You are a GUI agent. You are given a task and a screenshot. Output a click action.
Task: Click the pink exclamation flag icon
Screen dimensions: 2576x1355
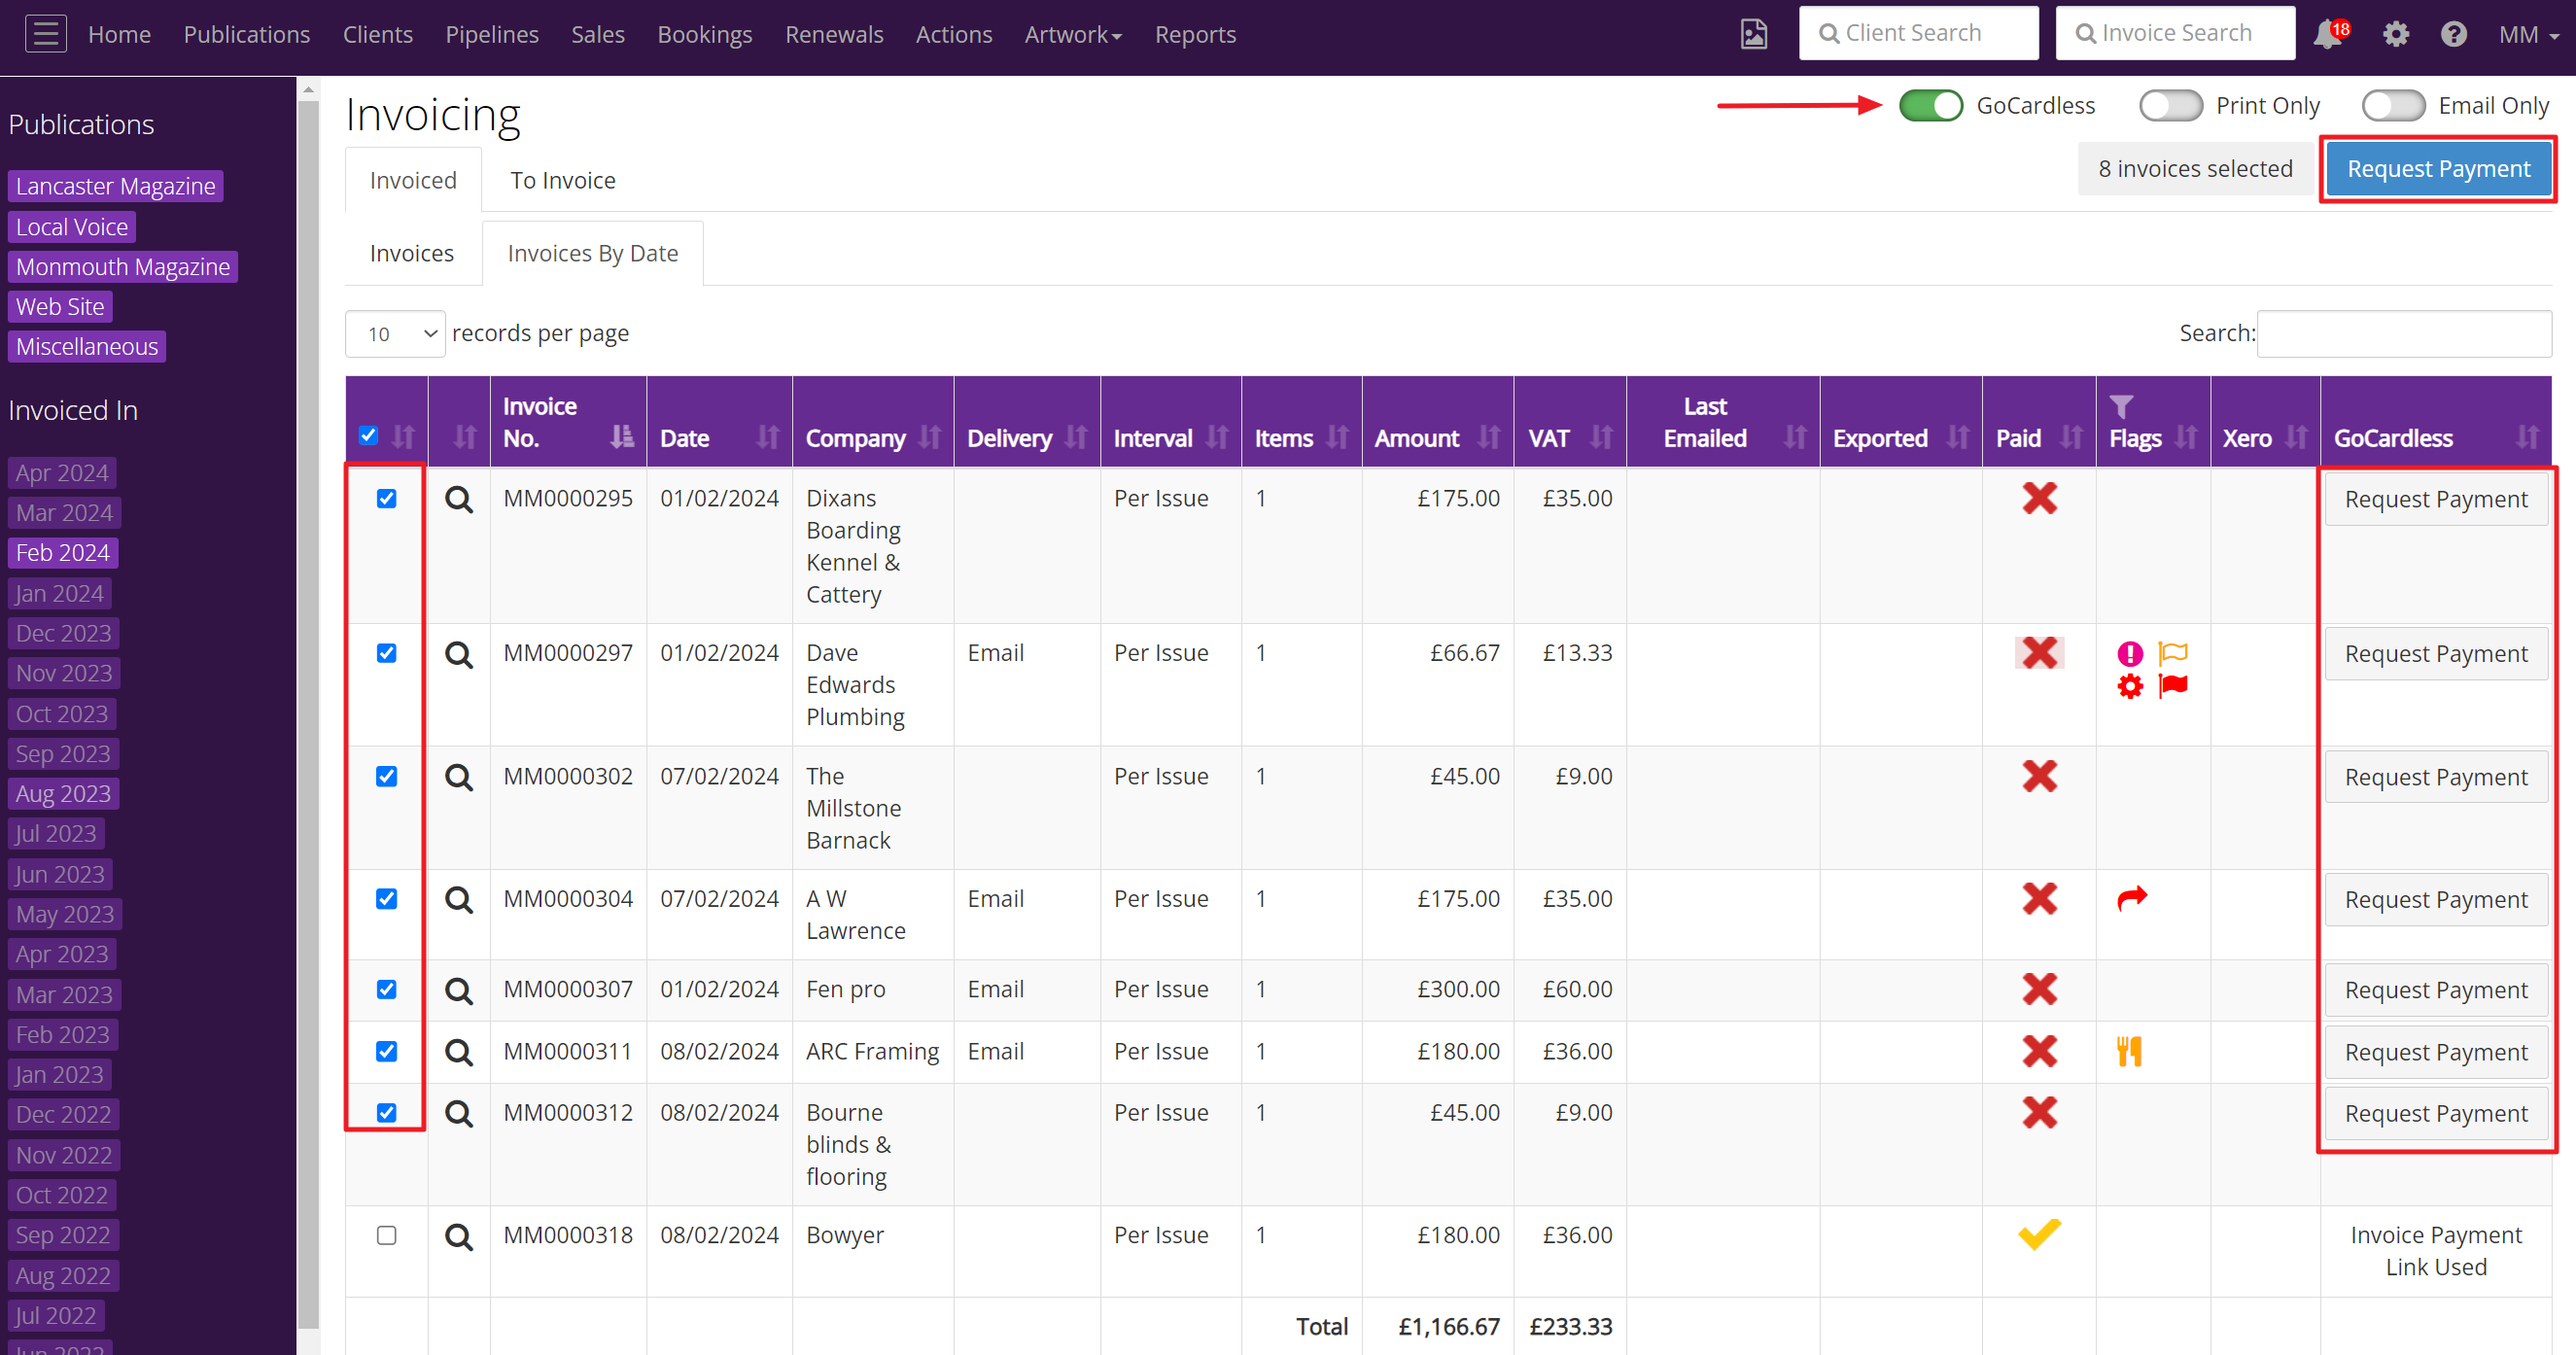[2130, 654]
